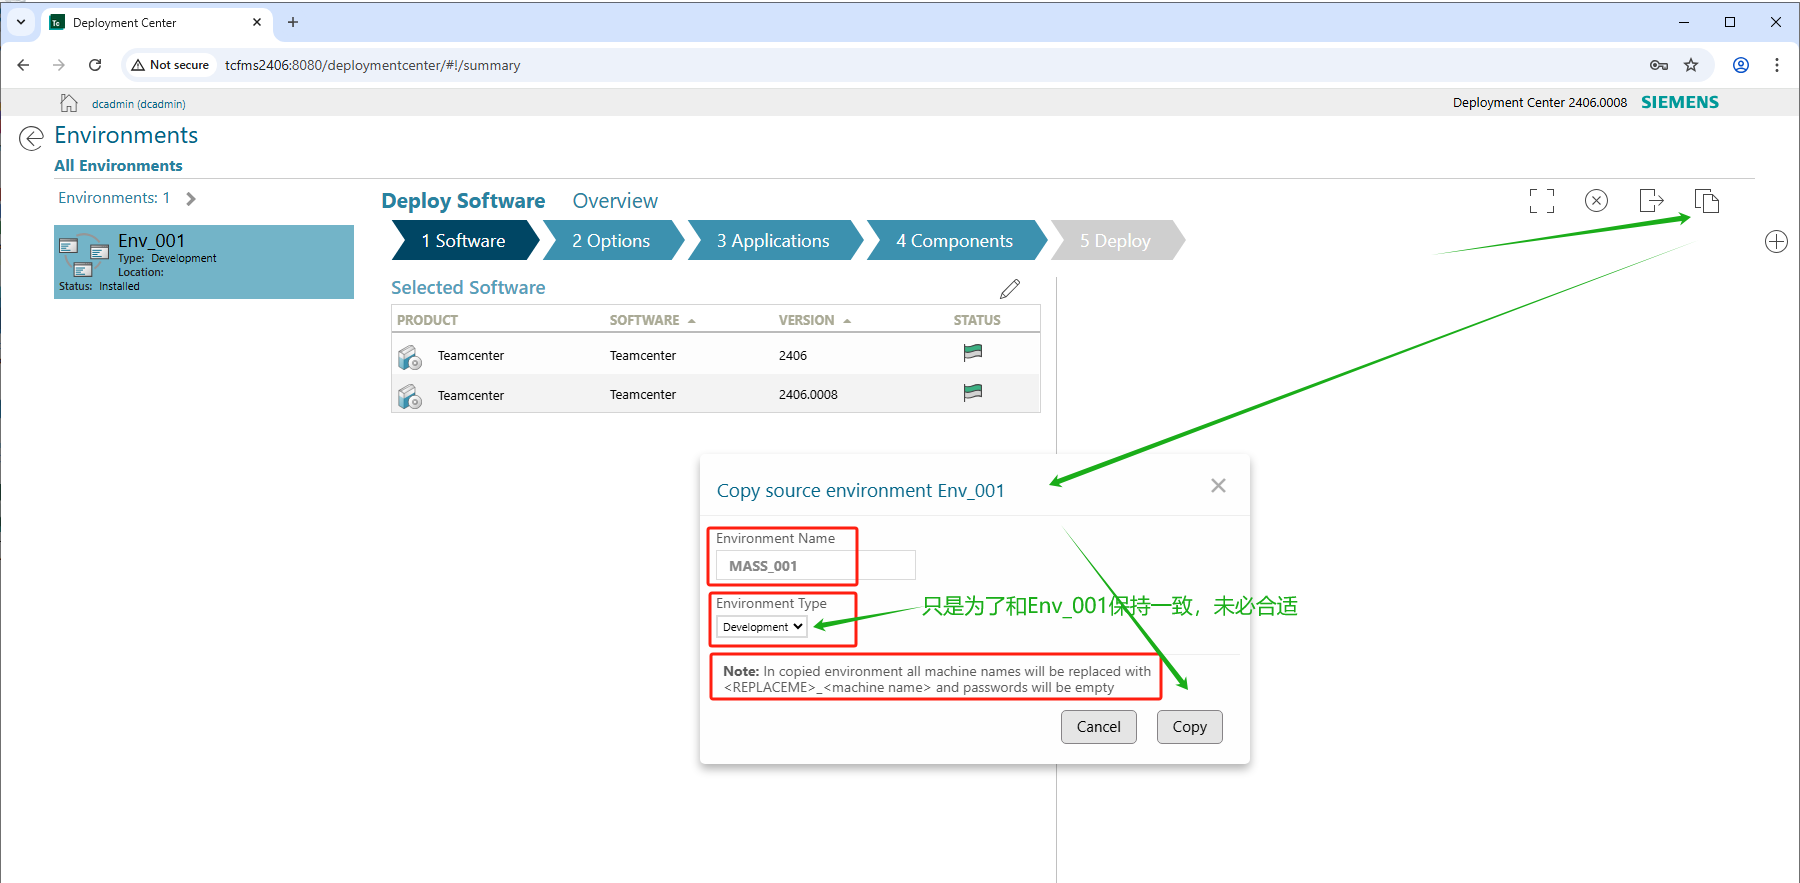Go to step 3 Applications
The image size is (1800, 883).
pyautogui.click(x=773, y=241)
